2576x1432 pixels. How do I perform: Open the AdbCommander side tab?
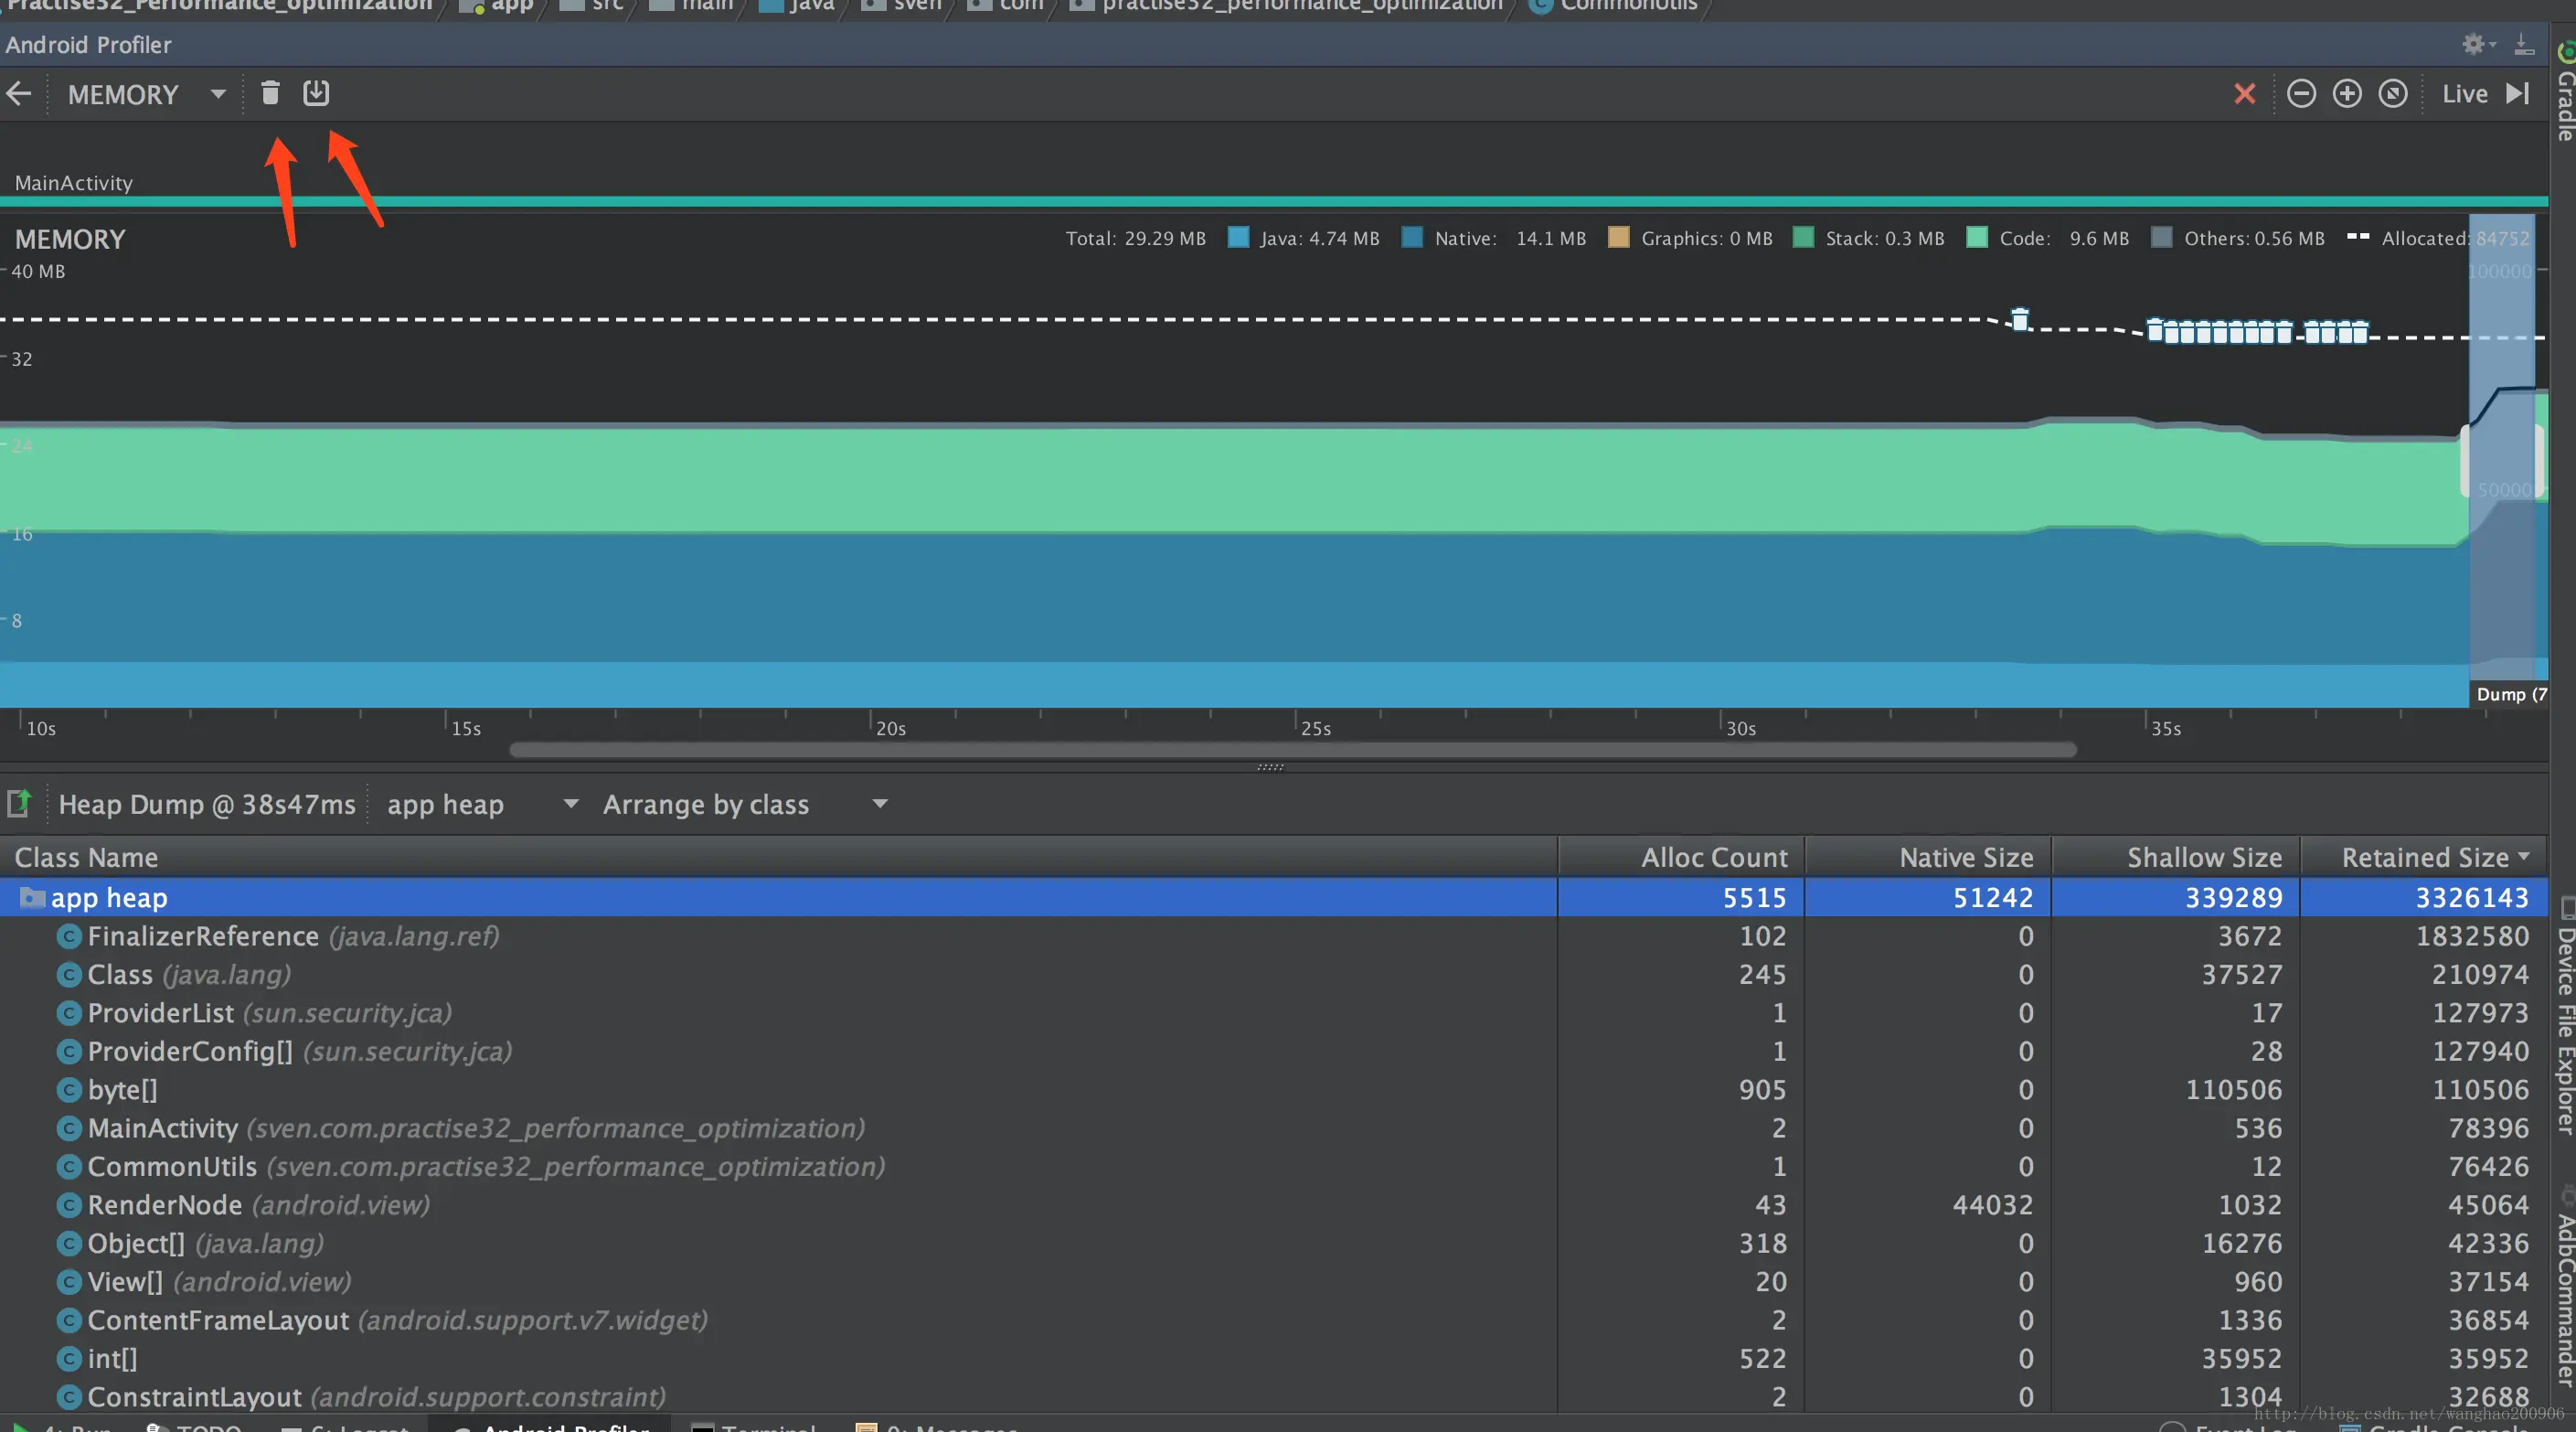pos(2564,1288)
